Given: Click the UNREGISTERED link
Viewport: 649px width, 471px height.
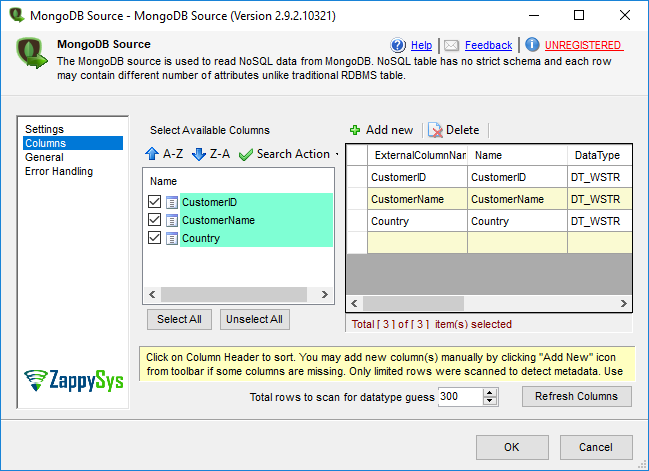Looking at the screenshot, I should point(584,45).
